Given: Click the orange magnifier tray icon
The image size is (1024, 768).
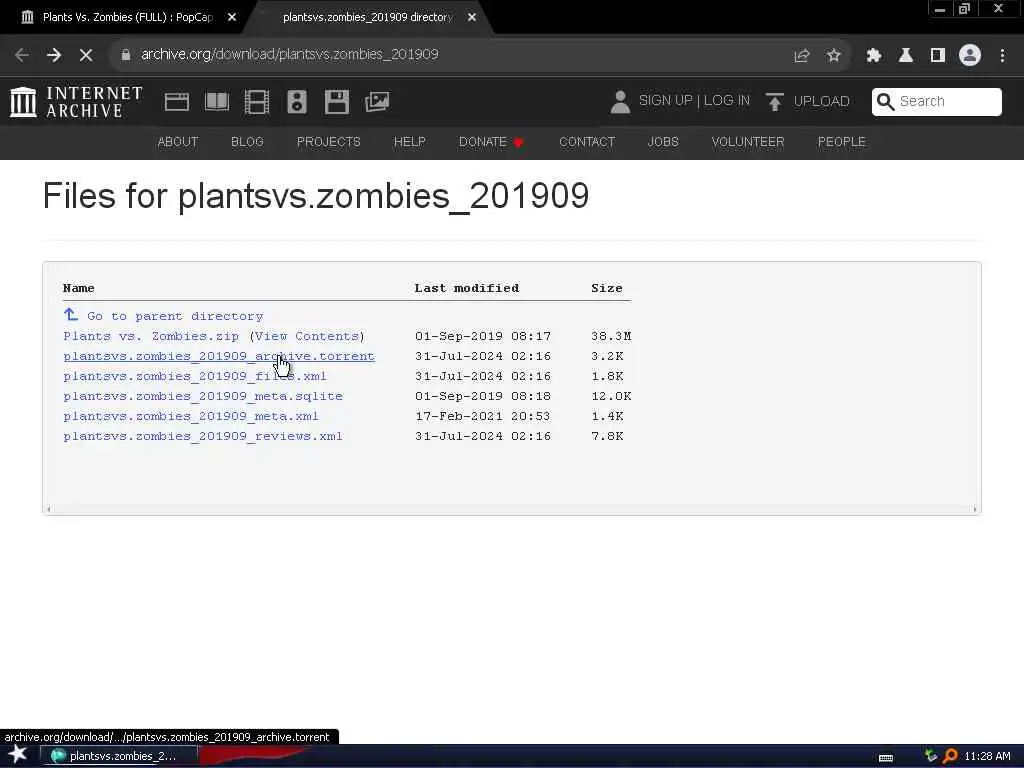Looking at the screenshot, I should click(950, 756).
